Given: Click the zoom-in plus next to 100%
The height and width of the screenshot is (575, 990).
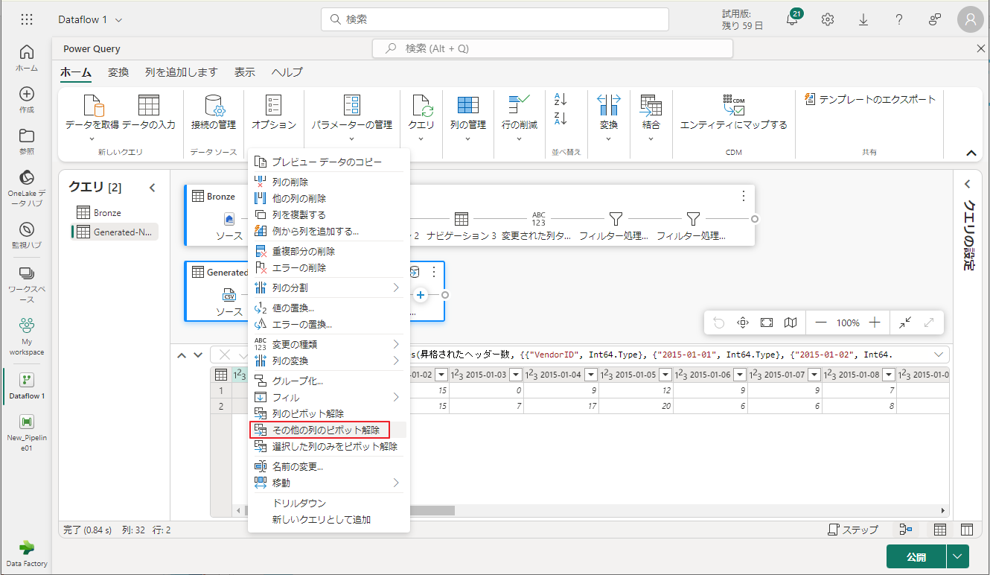Looking at the screenshot, I should coord(875,323).
